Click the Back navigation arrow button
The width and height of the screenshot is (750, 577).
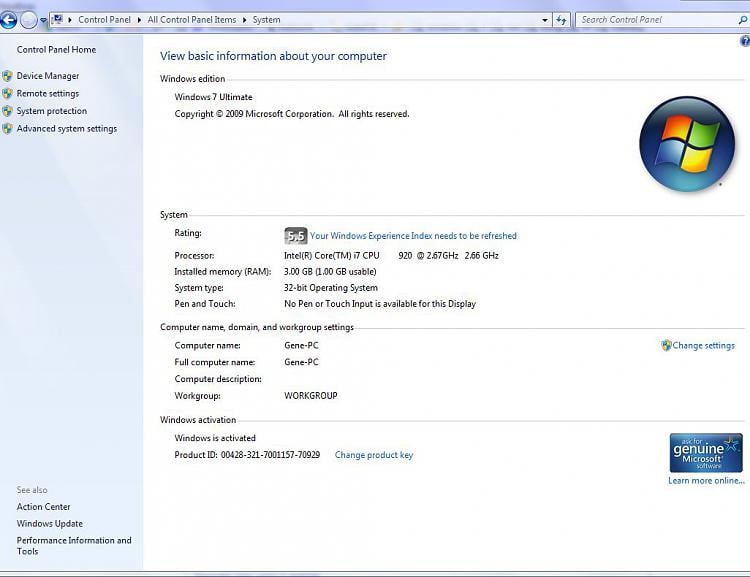pos(8,20)
